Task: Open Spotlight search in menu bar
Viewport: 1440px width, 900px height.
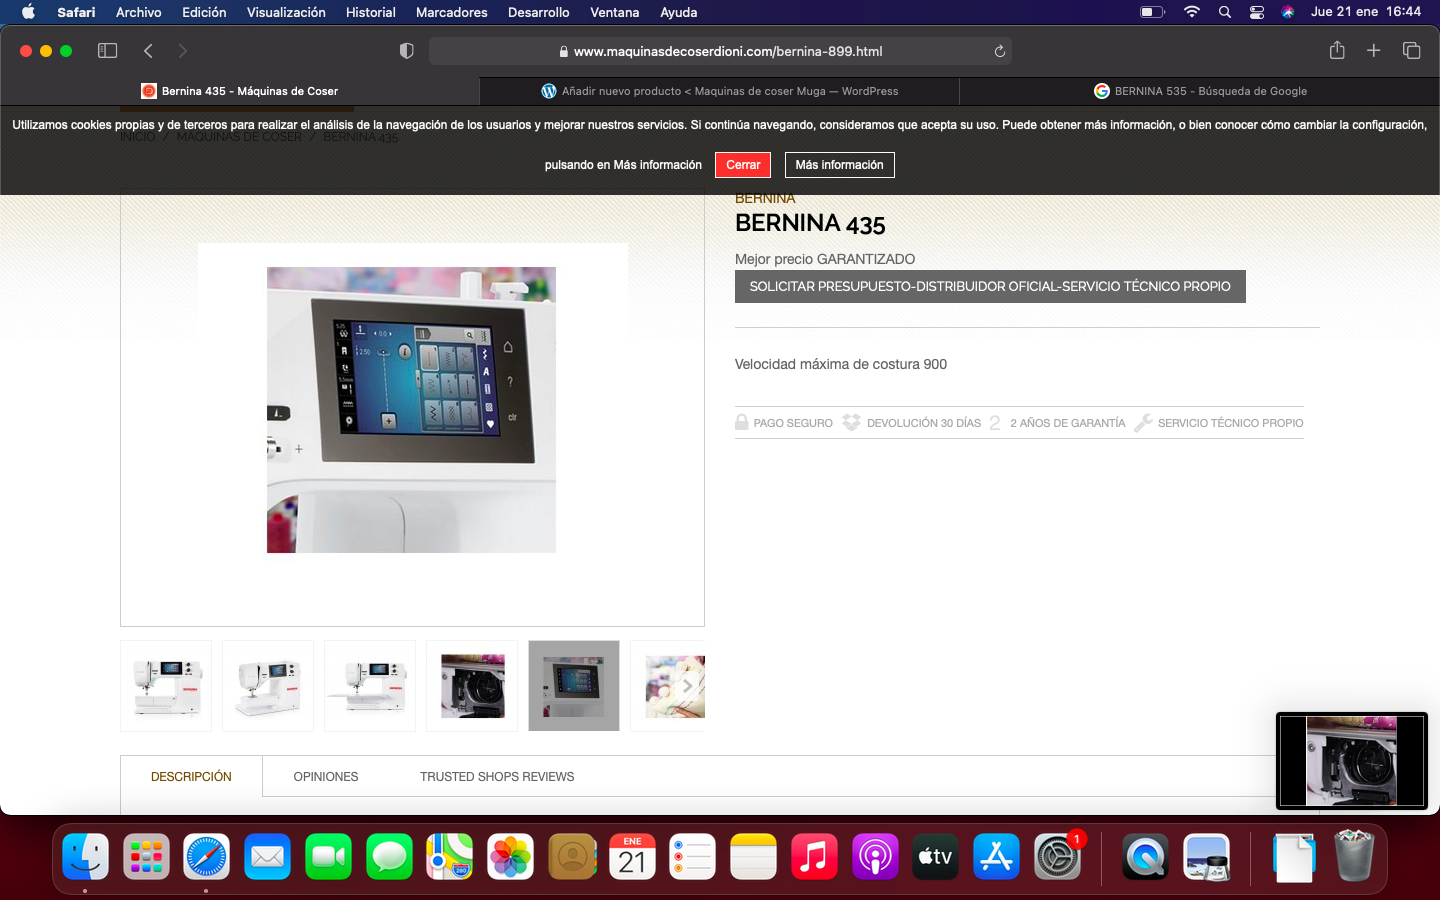Action: coord(1225,12)
